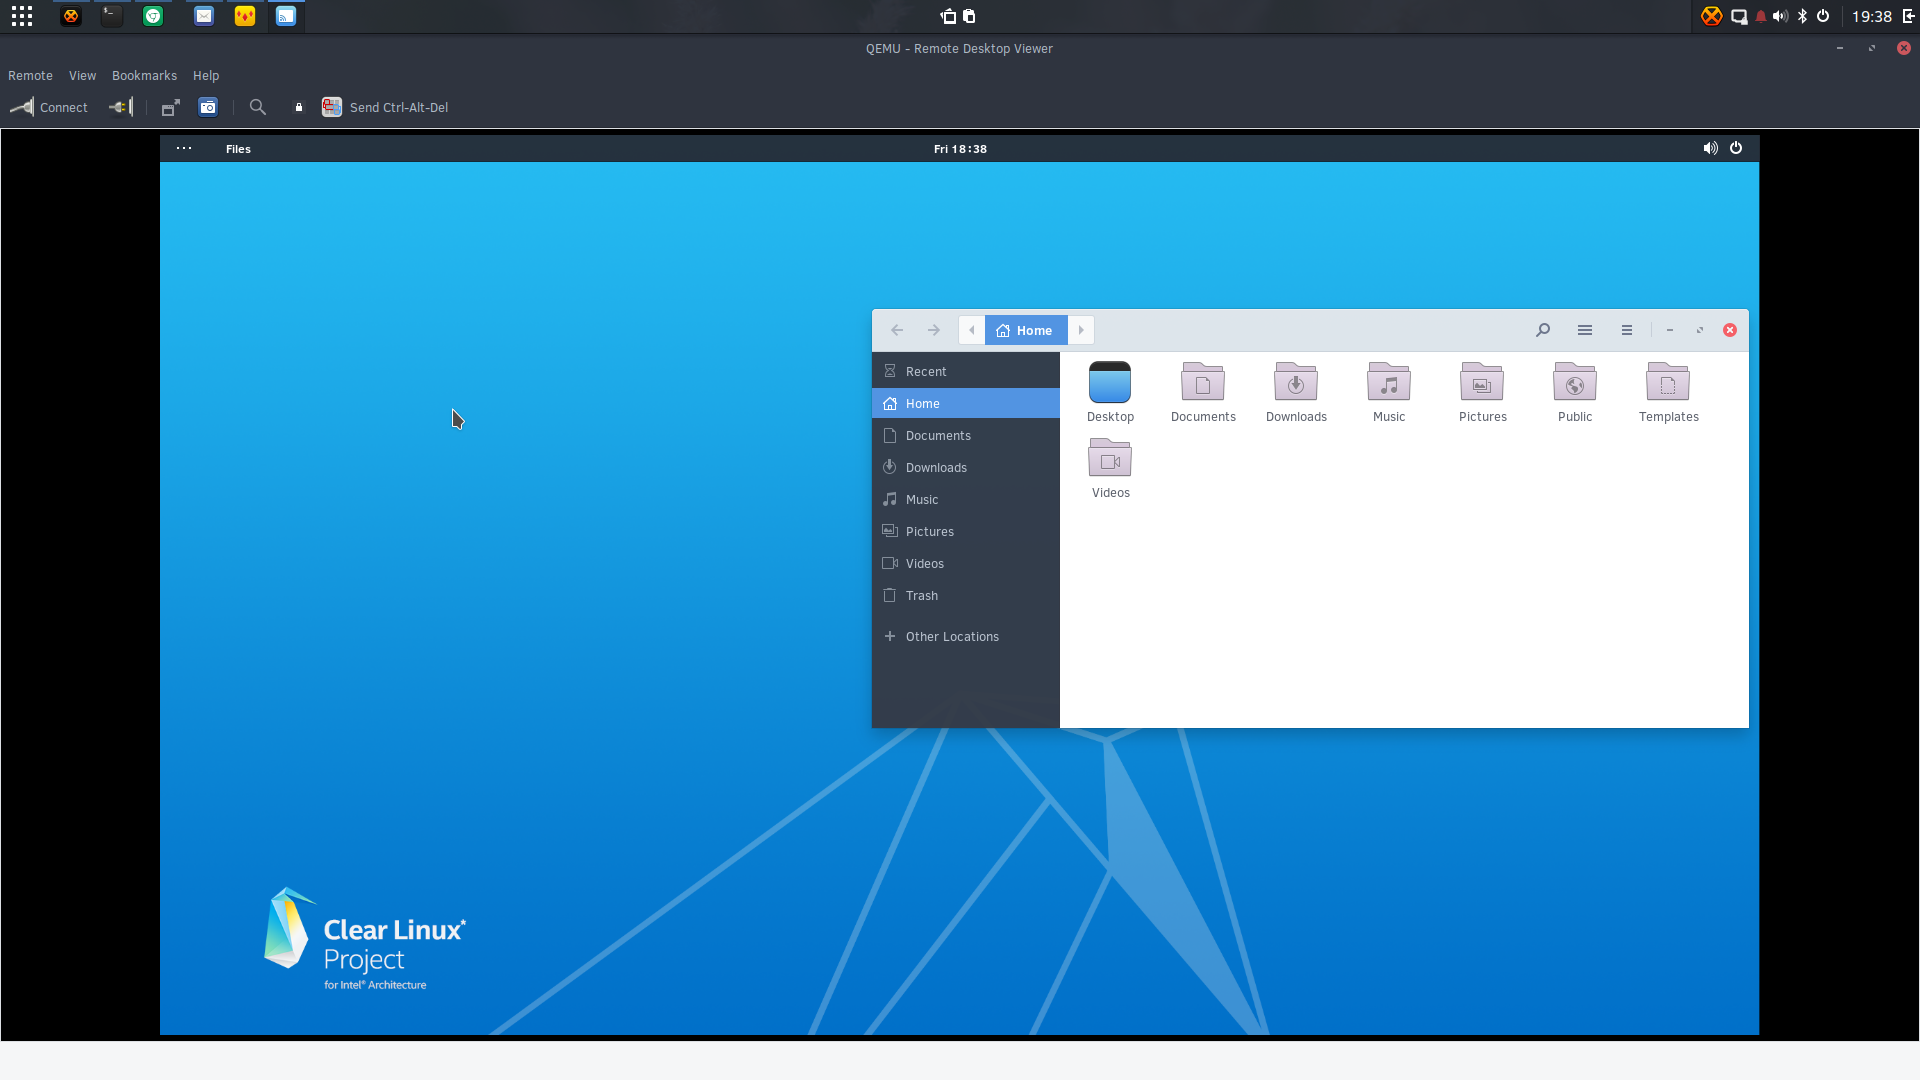
Task: Click the host clock showing 19:38
Action: 1871,16
